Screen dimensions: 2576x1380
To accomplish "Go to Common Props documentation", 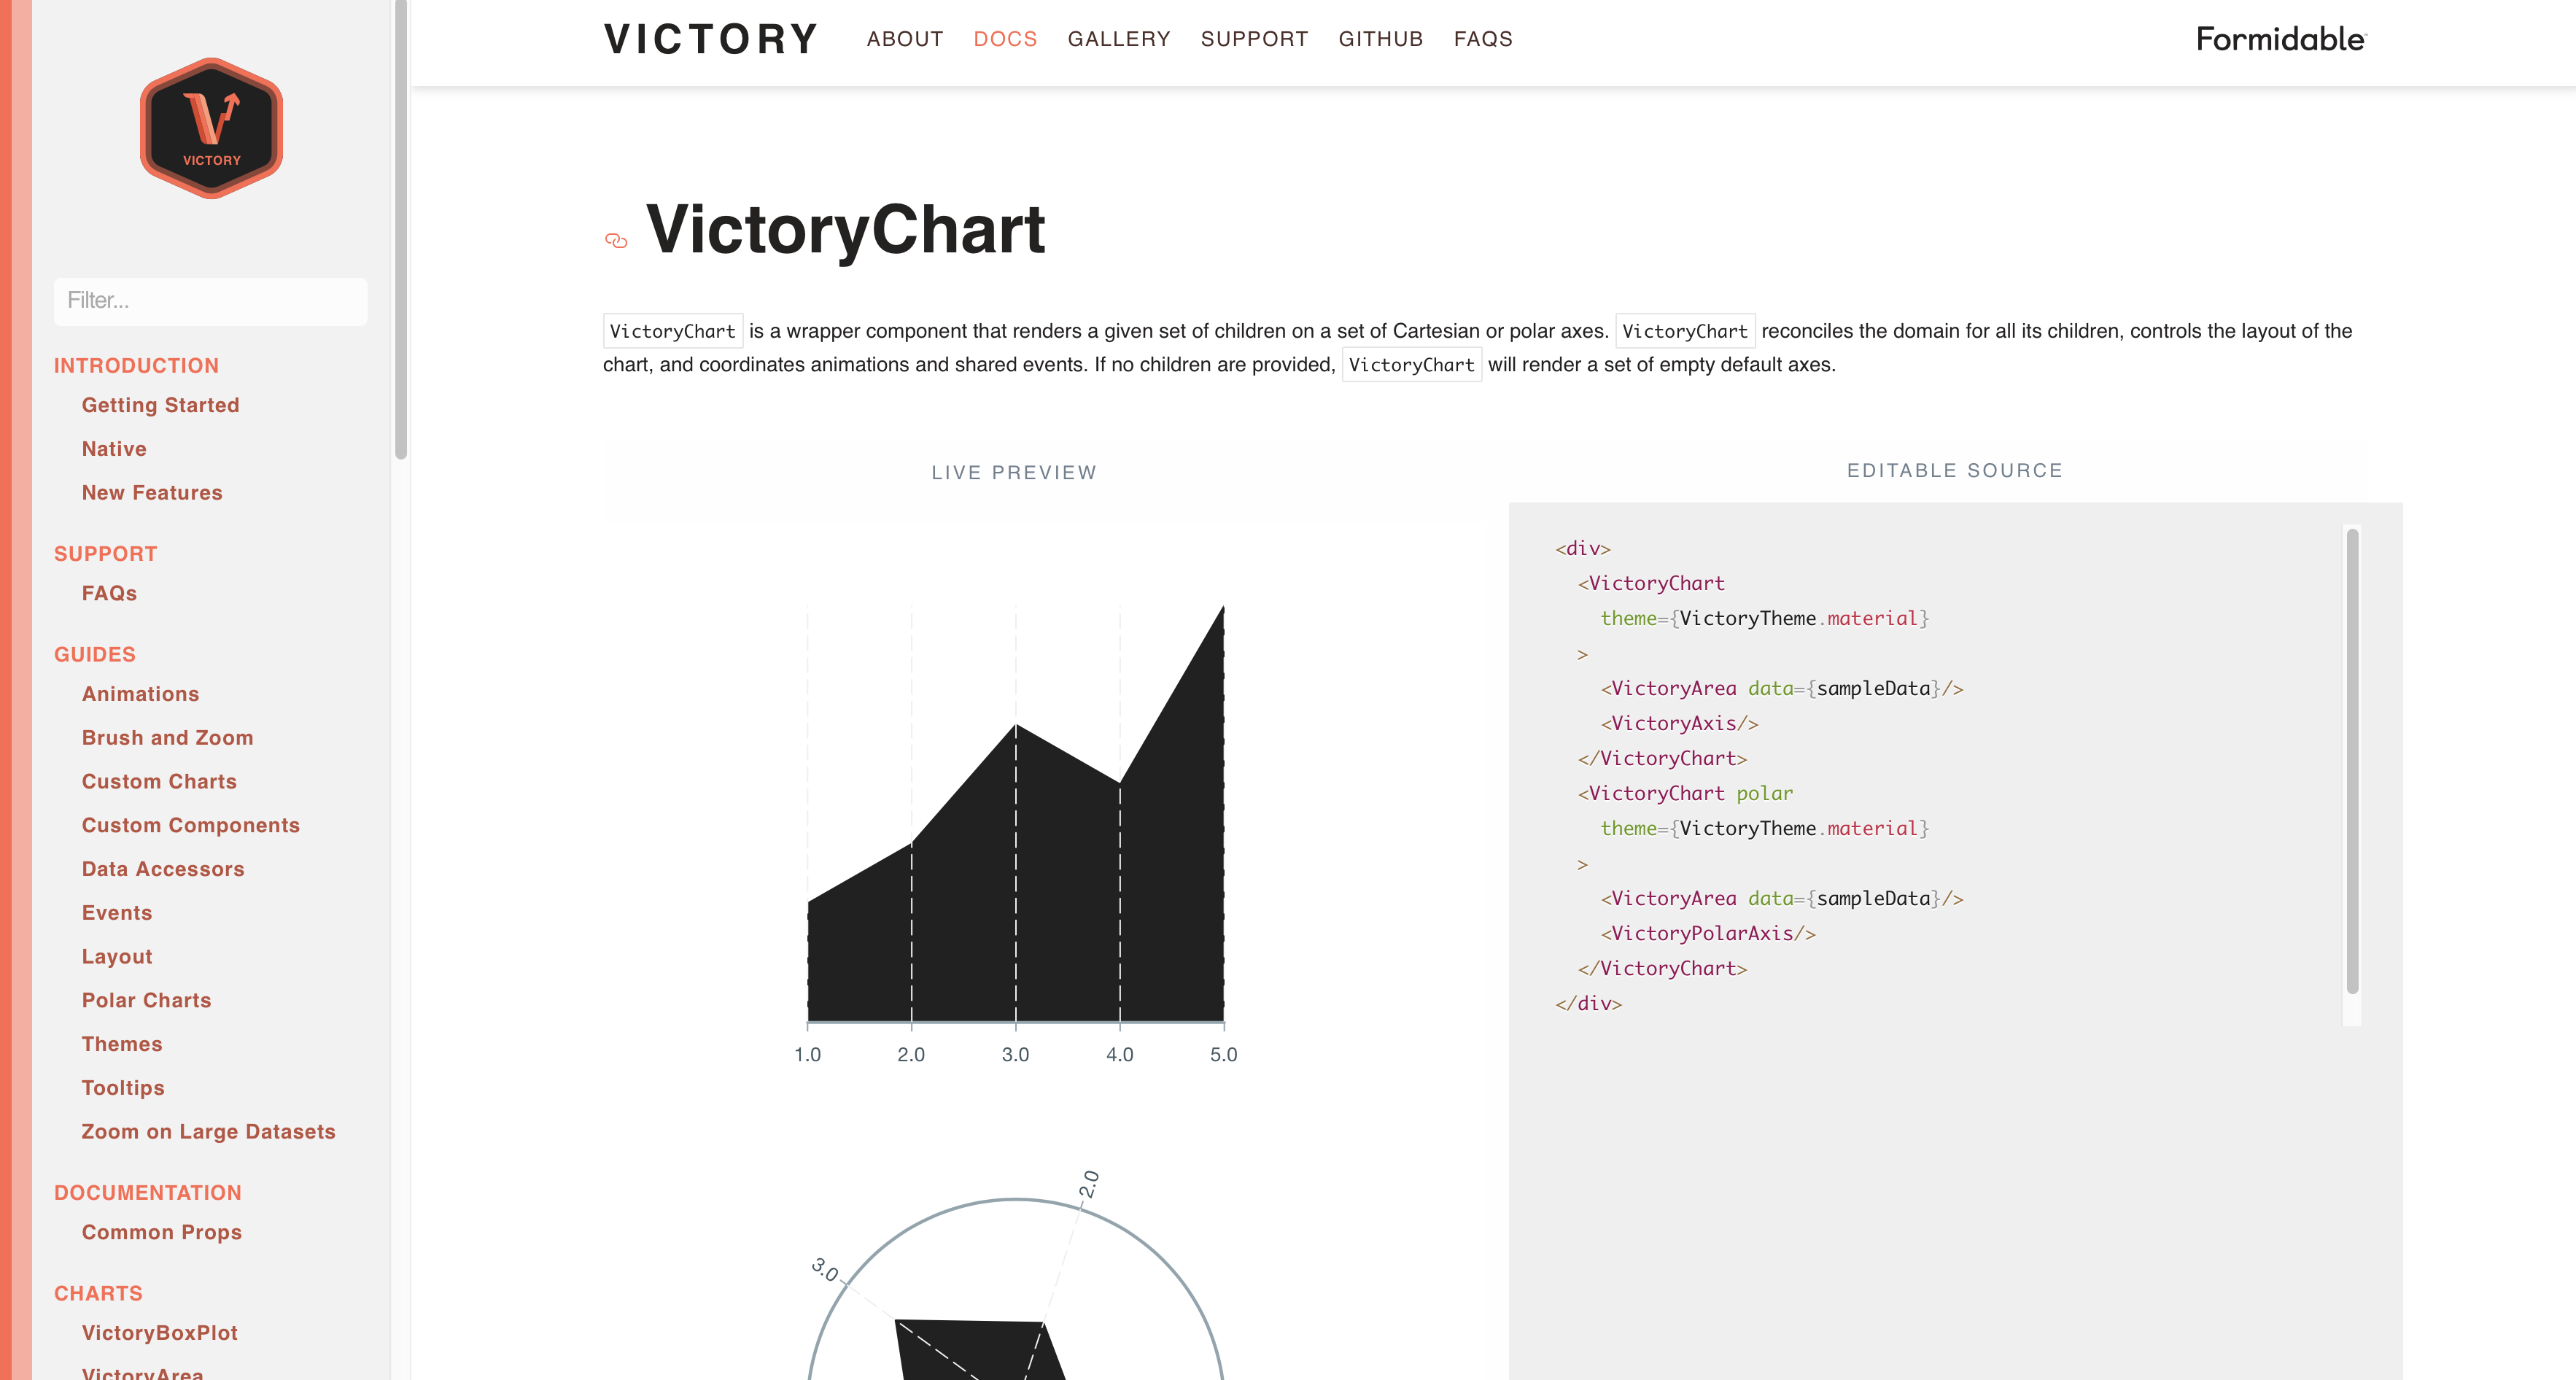I will [162, 1232].
